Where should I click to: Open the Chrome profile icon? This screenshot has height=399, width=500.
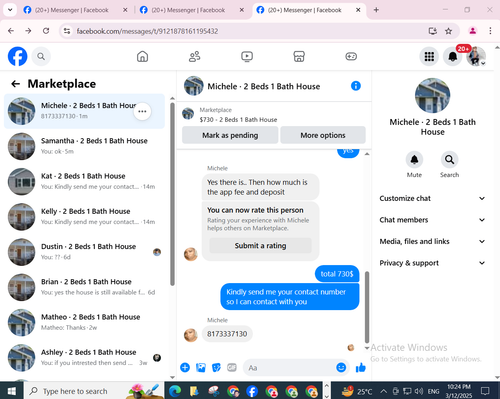[473, 31]
